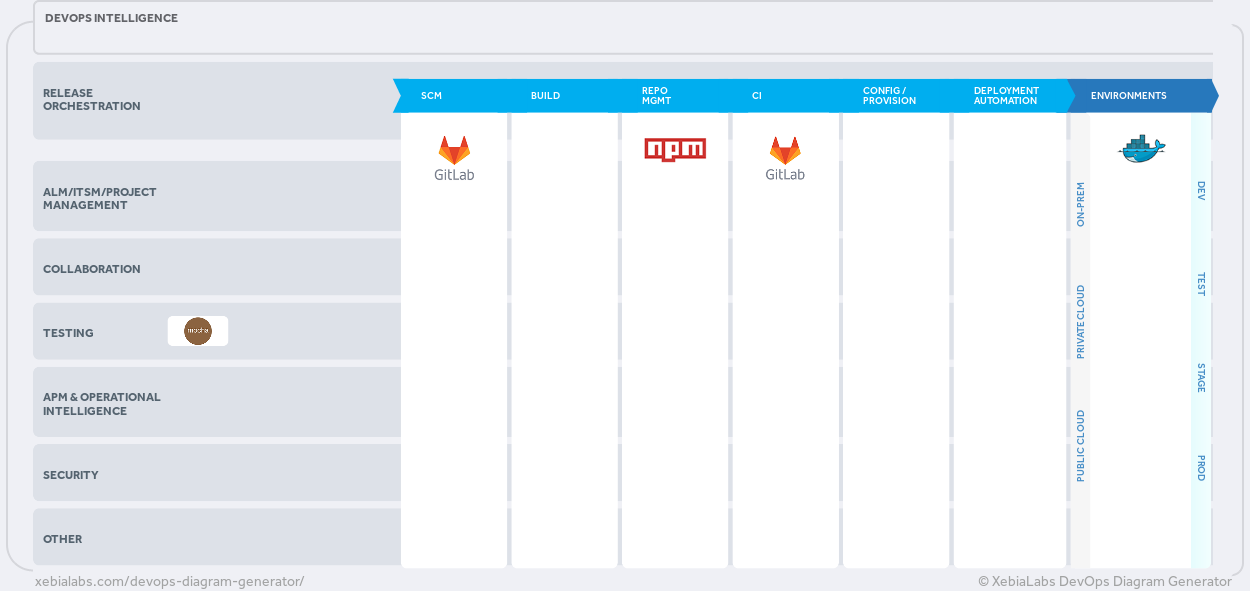The height and width of the screenshot is (591, 1250).
Task: Click the Docker whale icon in Environments
Action: click(x=1141, y=149)
